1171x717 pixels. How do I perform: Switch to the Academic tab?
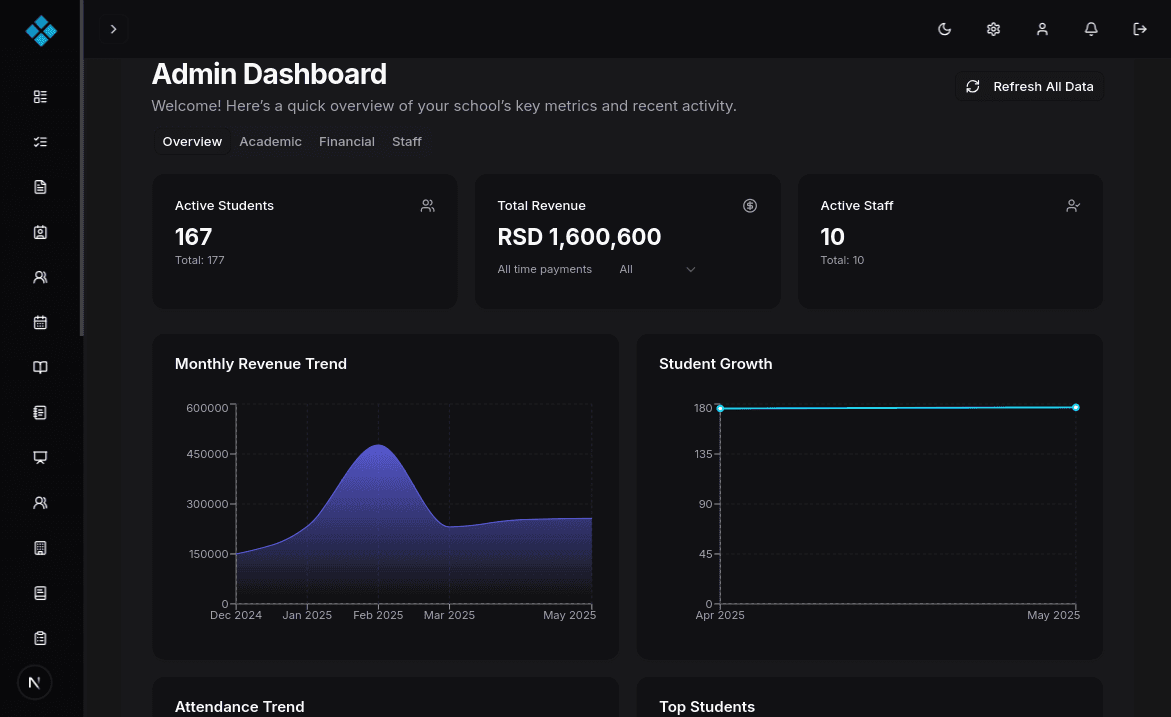(270, 142)
